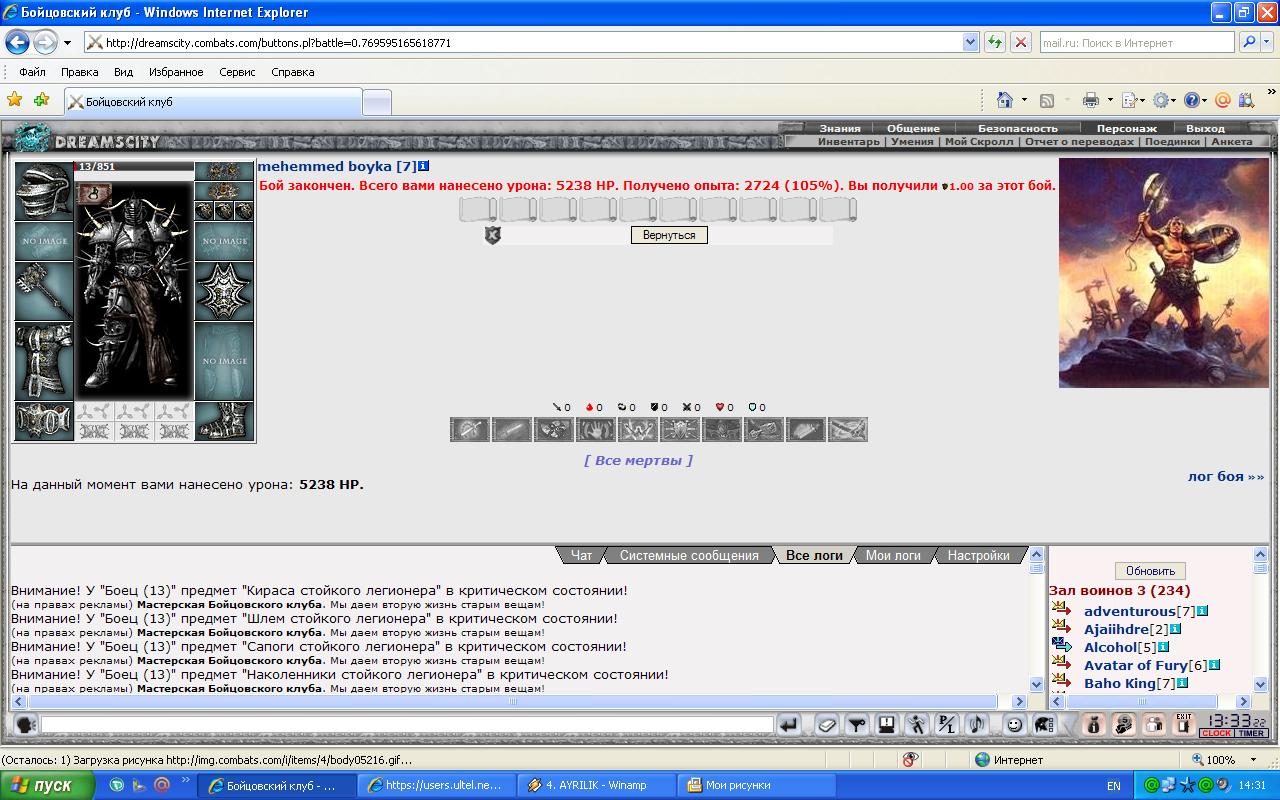Click the Stop loading red X icon
This screenshot has height=800, width=1280.
pyautogui.click(x=1020, y=42)
